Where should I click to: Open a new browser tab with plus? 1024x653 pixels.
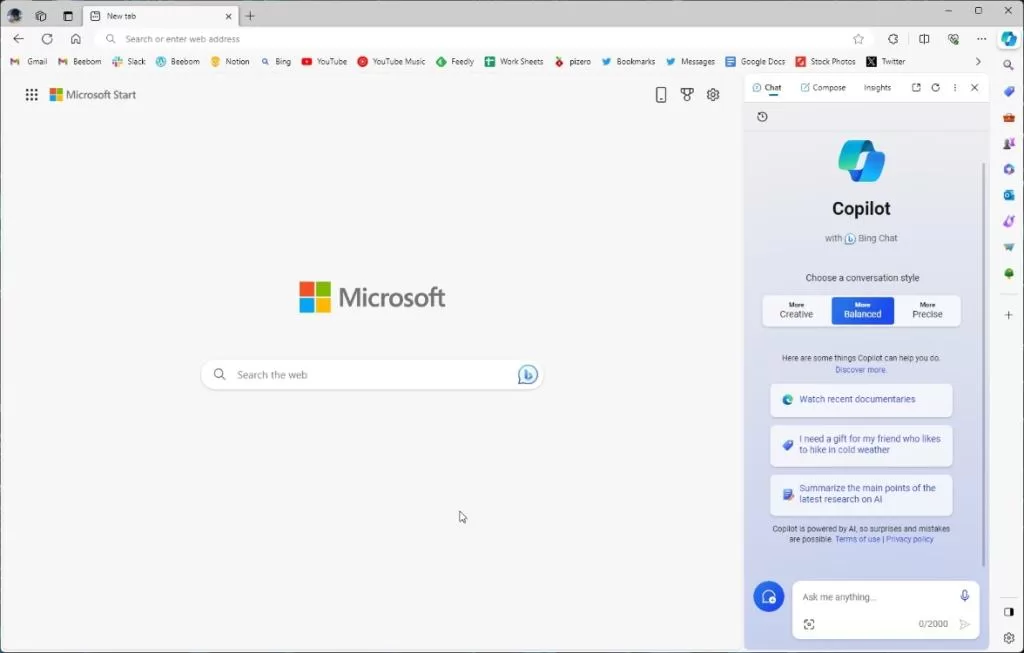pyautogui.click(x=250, y=16)
